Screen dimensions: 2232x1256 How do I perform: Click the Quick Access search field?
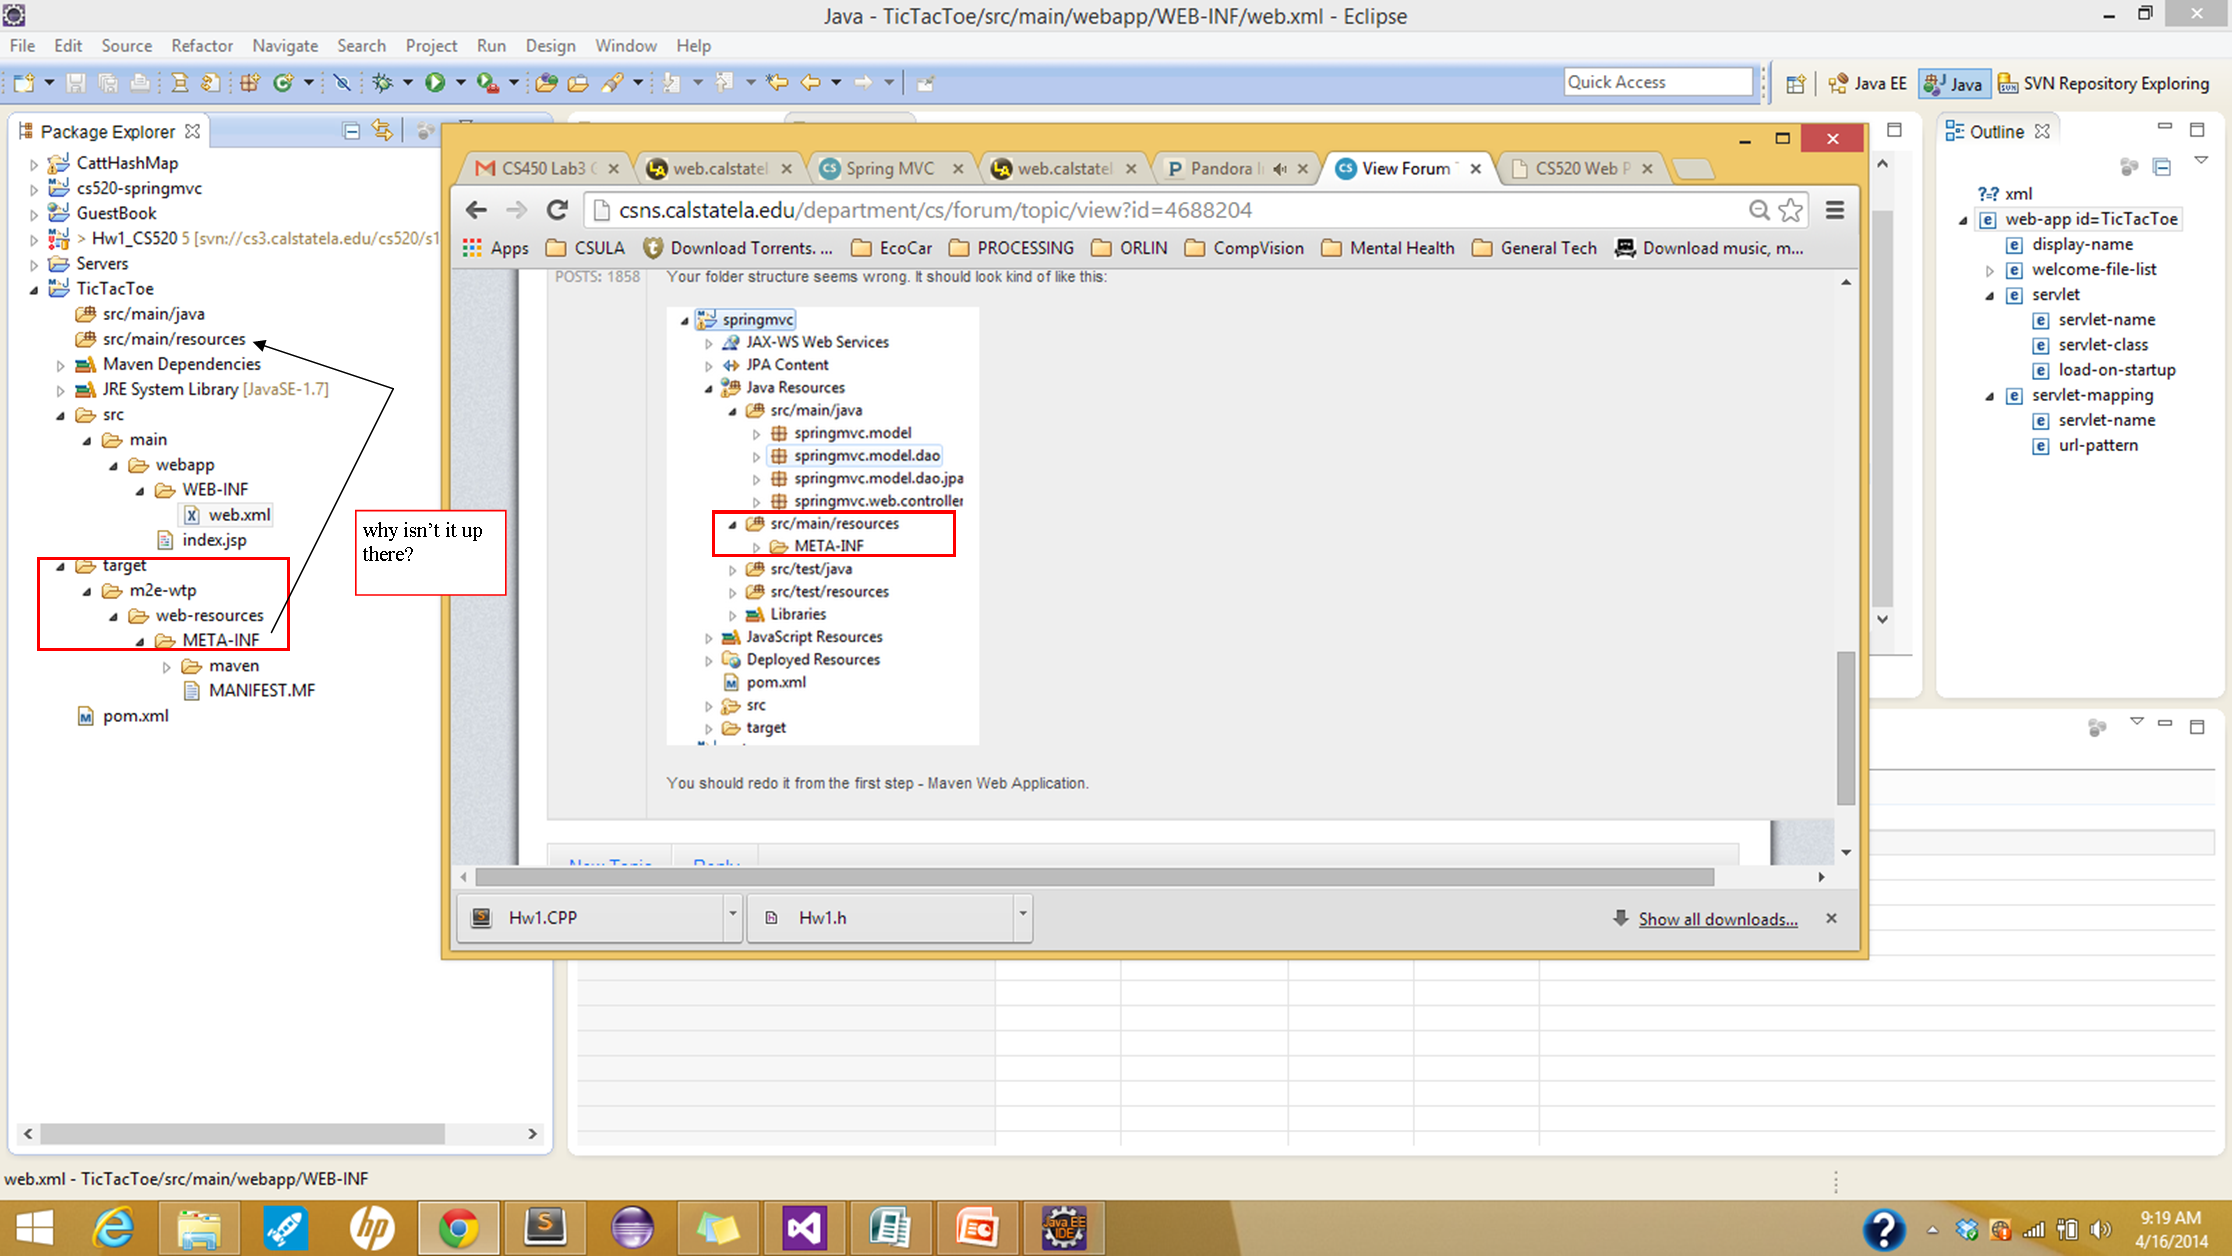(x=1657, y=83)
